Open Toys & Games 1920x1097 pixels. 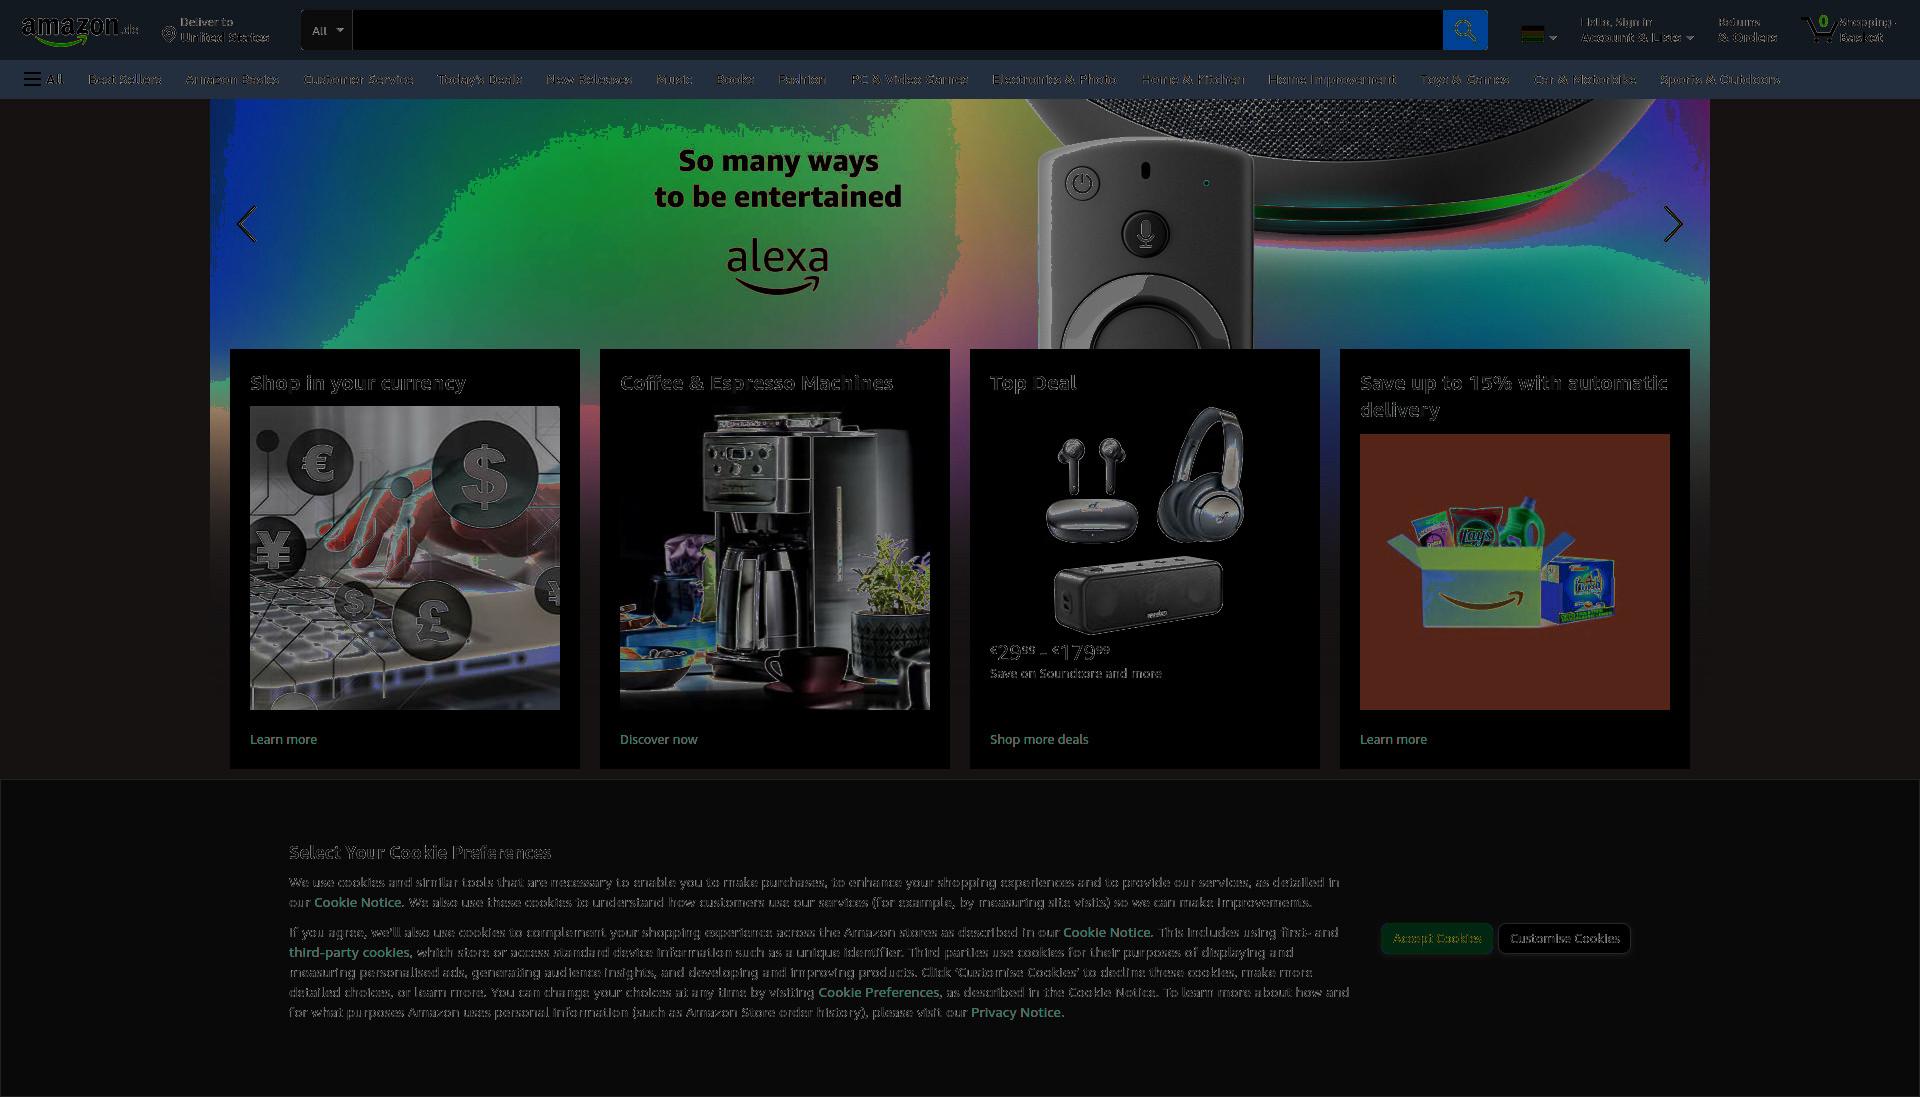tap(1465, 79)
